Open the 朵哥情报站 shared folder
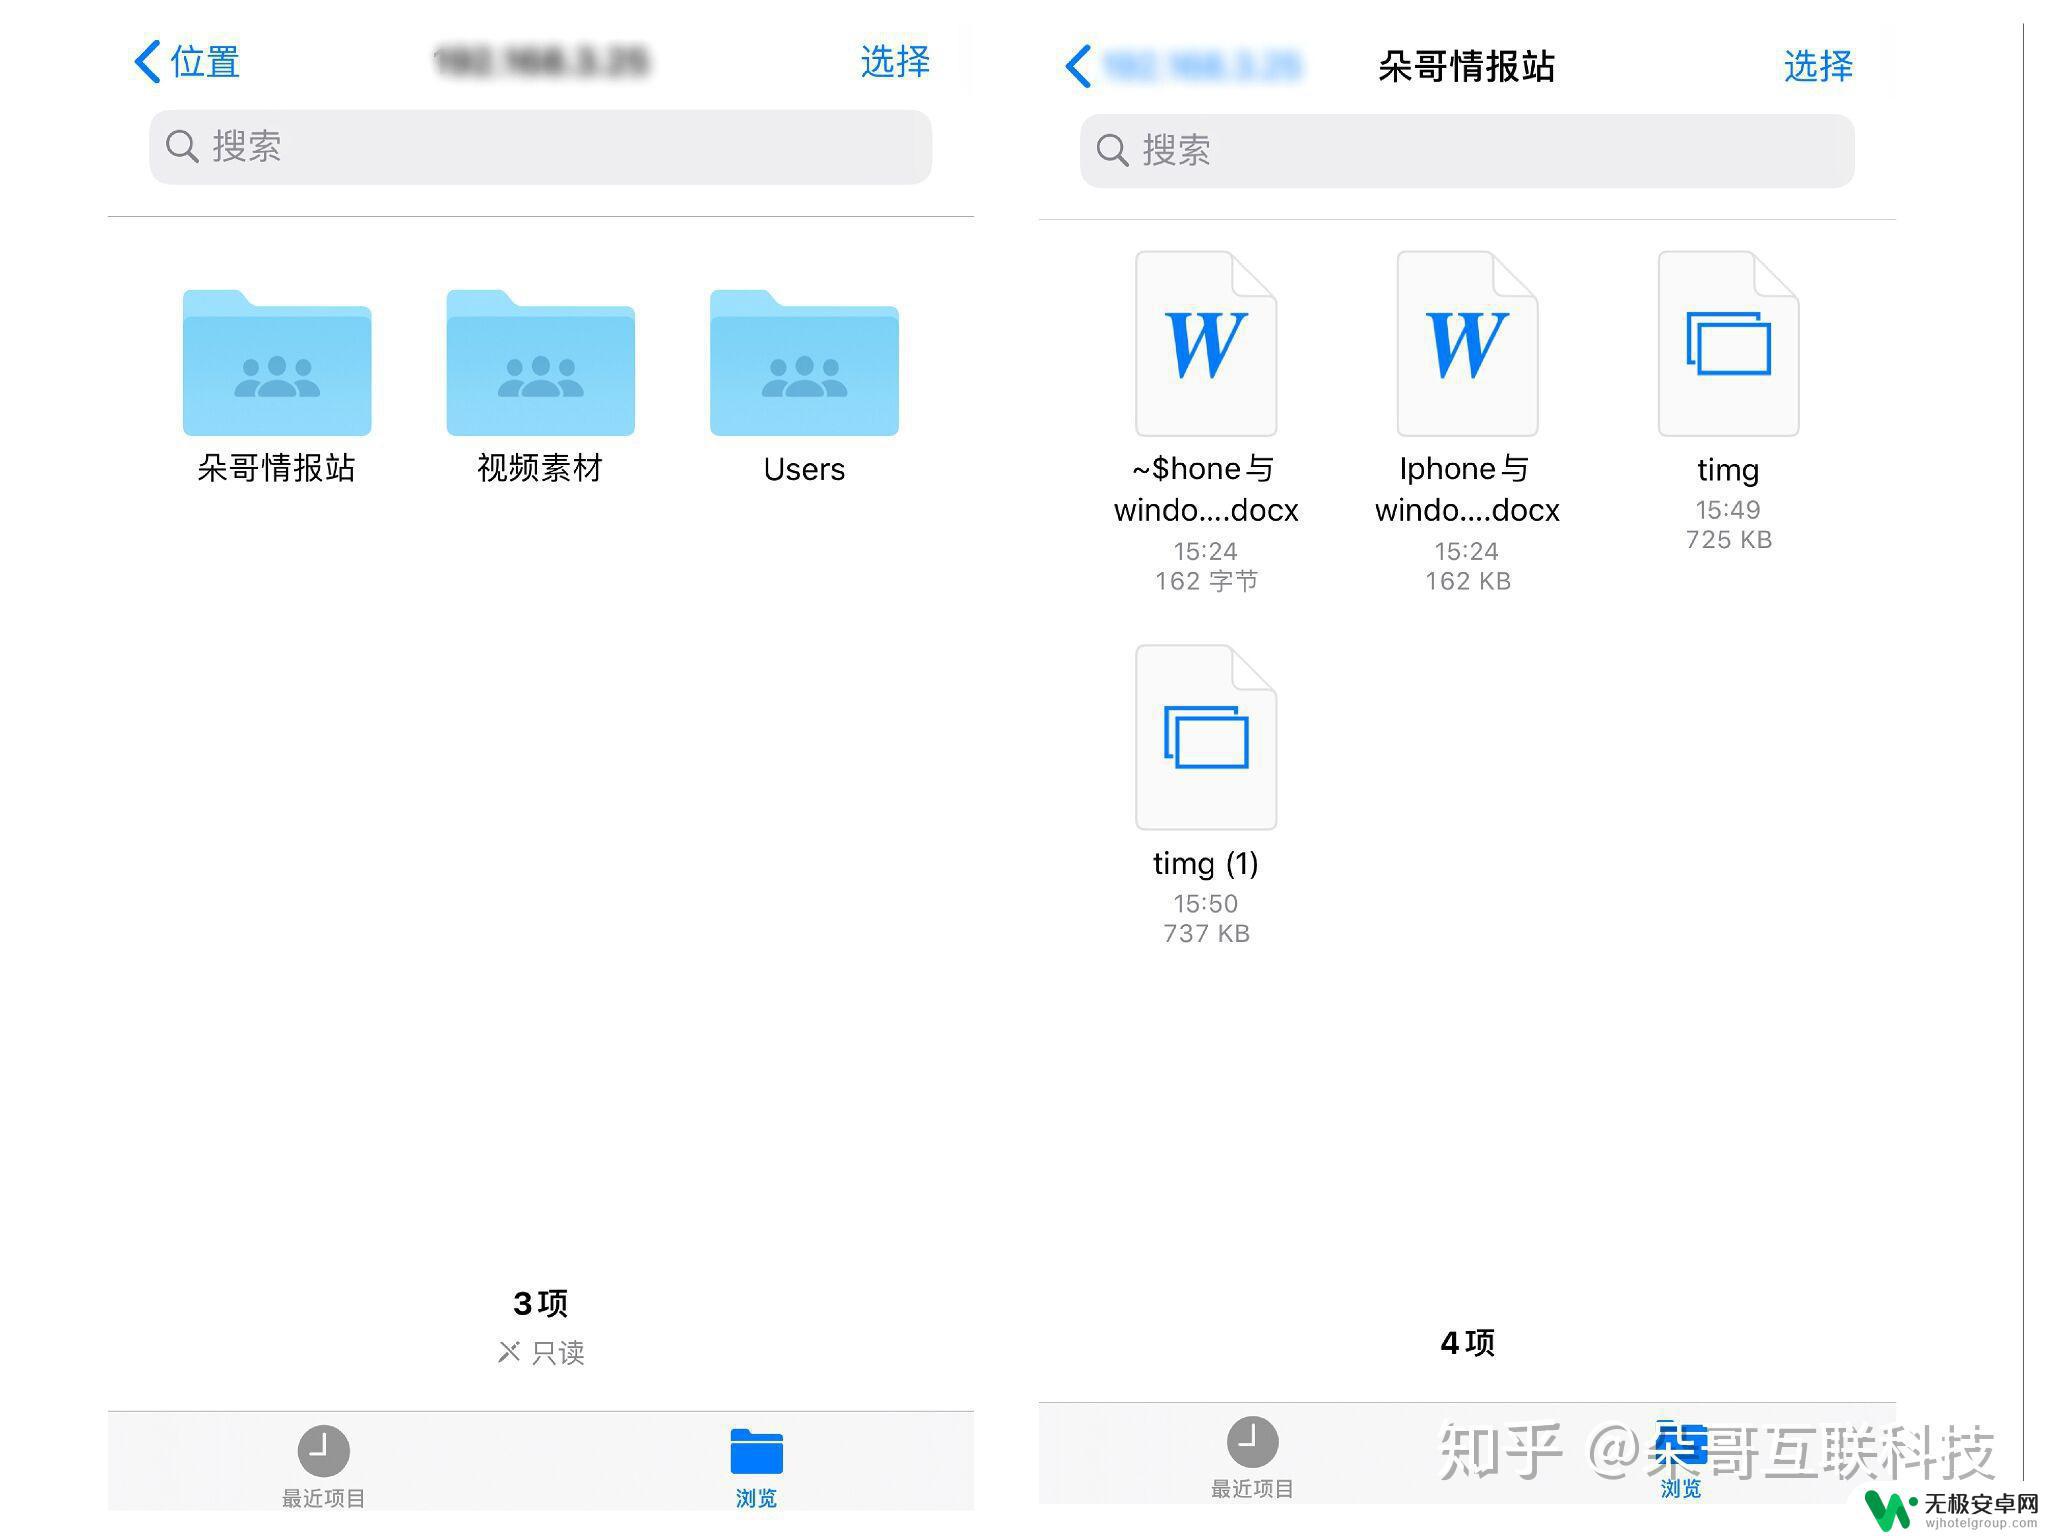Viewport: 2048px width, 1536px height. pos(277,362)
